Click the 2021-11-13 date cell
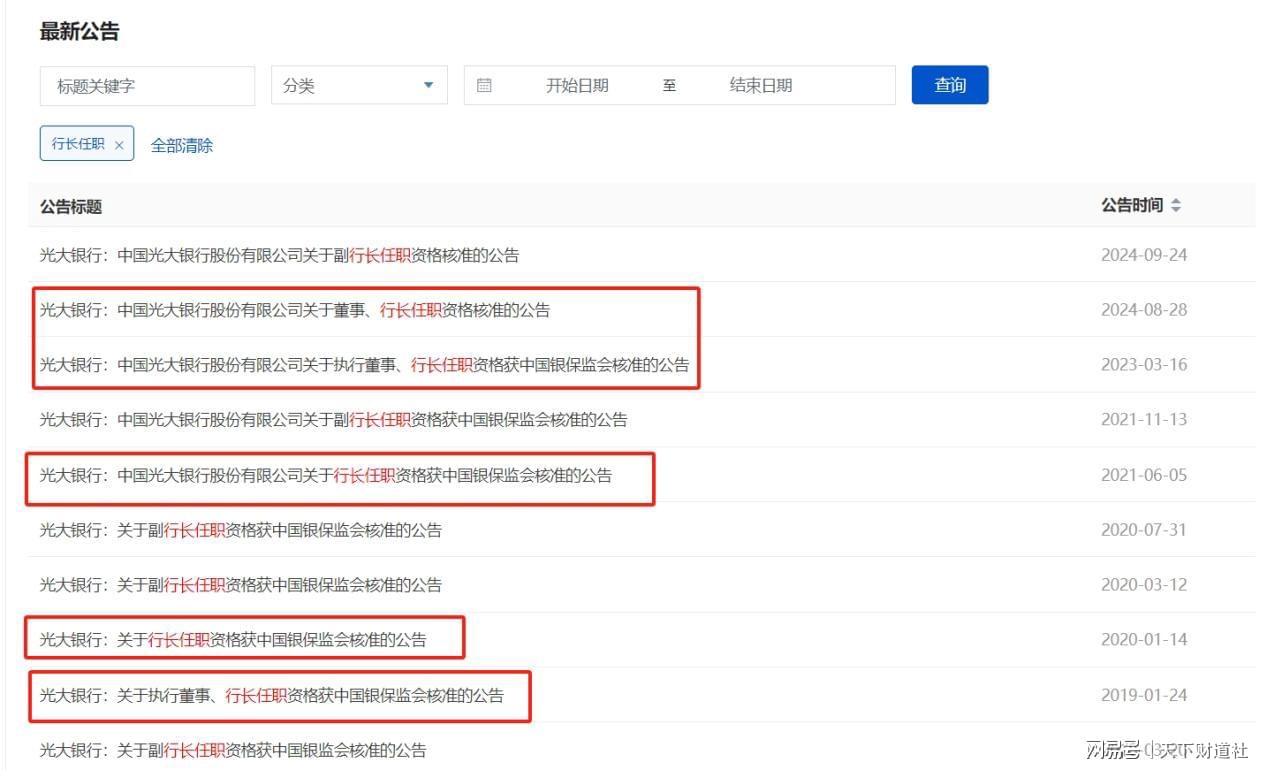Screen dimensions: 1267x770 (1144, 420)
